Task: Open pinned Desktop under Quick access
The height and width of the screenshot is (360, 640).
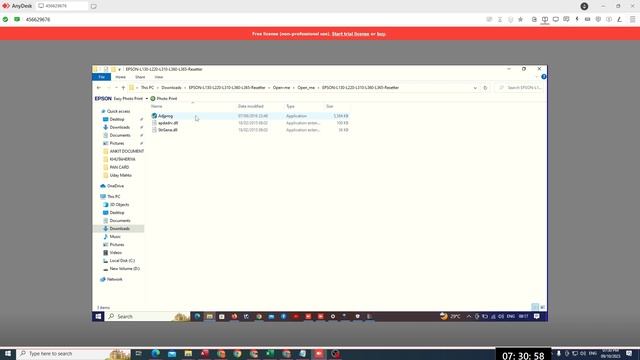Action: click(x=117, y=120)
